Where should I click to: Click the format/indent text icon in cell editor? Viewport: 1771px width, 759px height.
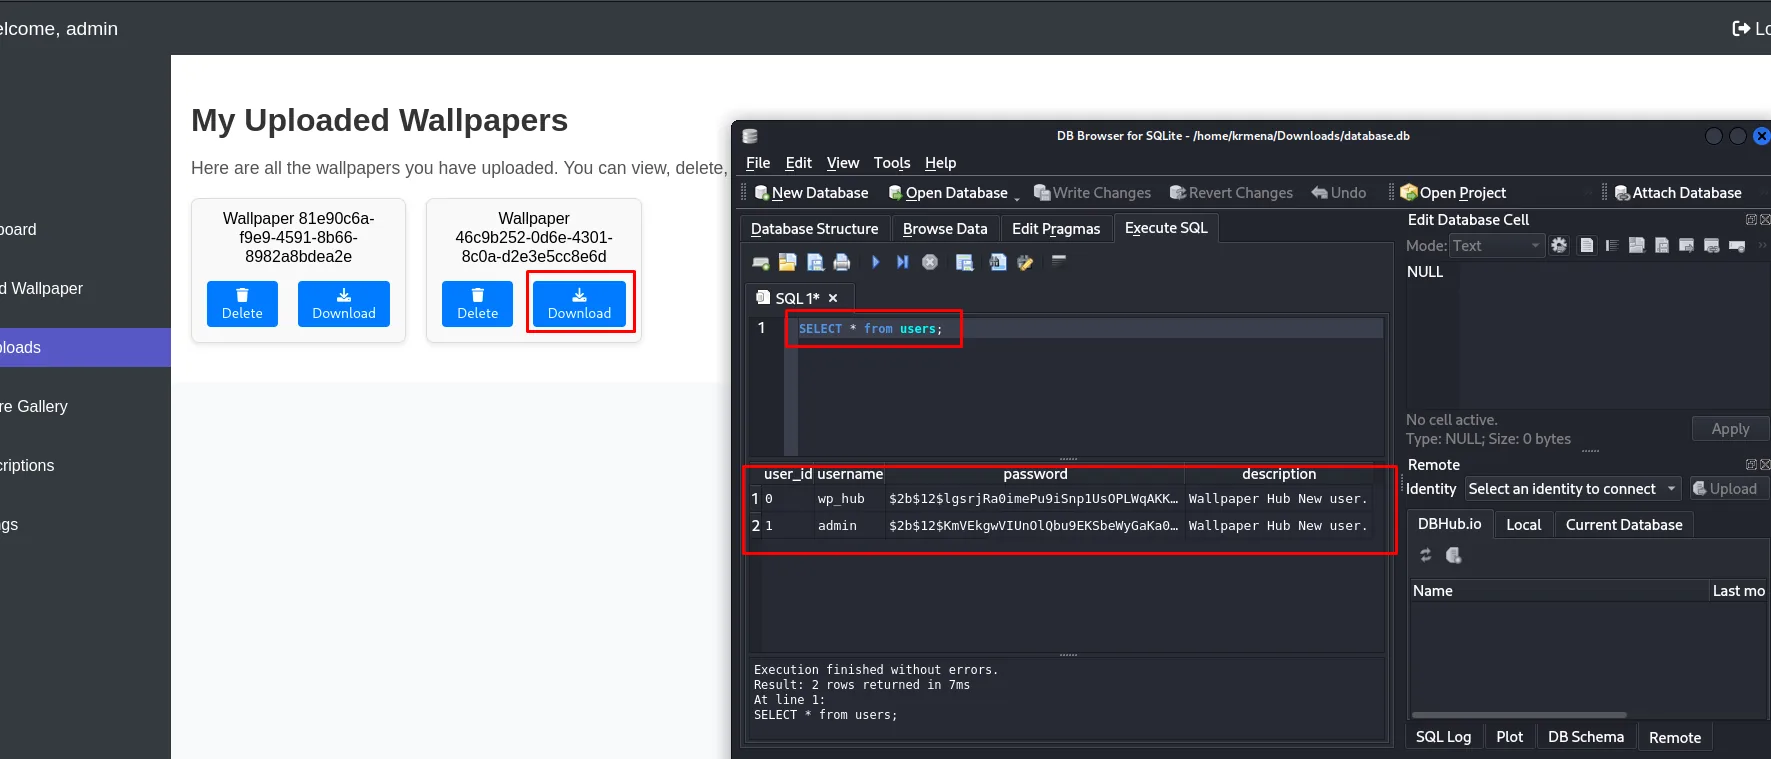[1612, 245]
